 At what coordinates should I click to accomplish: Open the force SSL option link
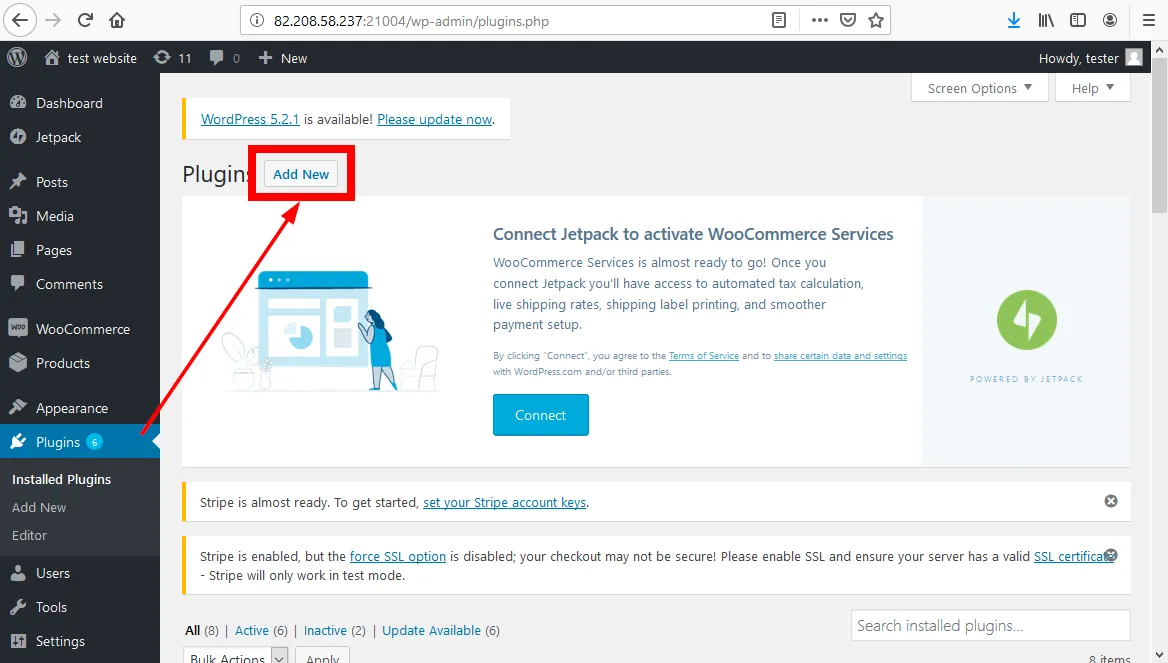click(398, 556)
